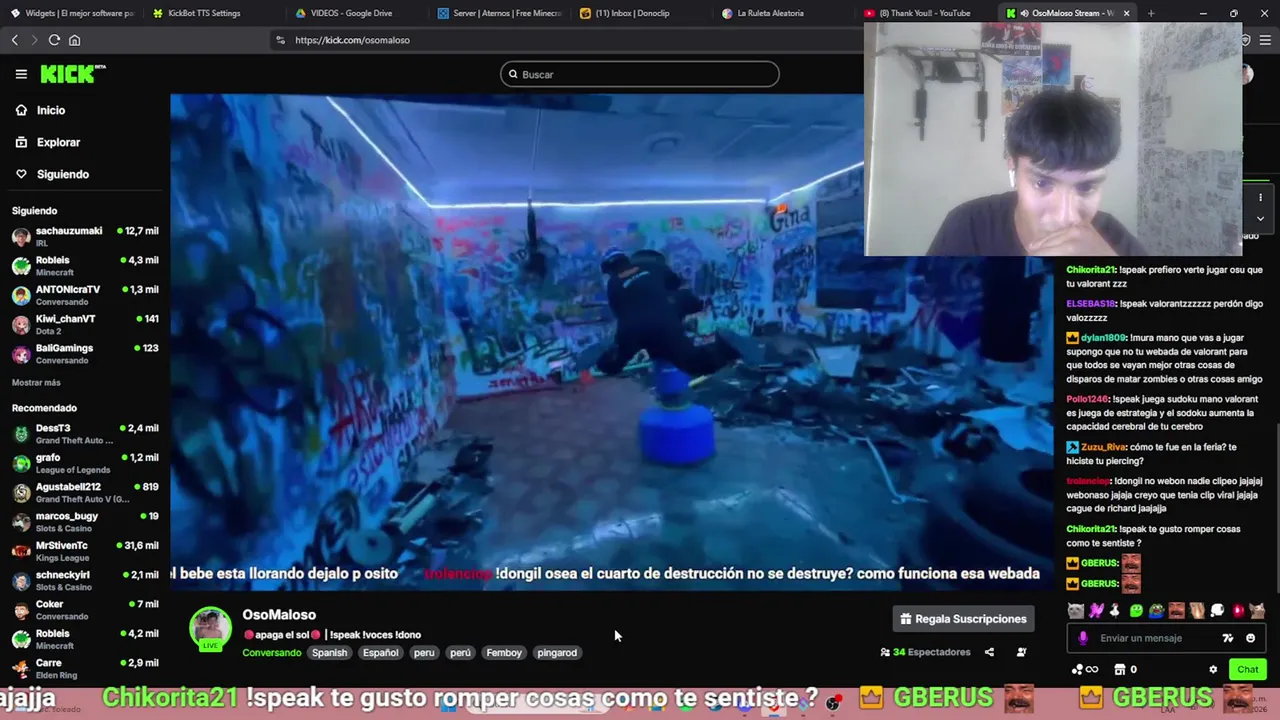Viewport: 1280px width, 720px height.
Task: Open MrStivenTc recommended channel
Action: [x=85, y=551]
